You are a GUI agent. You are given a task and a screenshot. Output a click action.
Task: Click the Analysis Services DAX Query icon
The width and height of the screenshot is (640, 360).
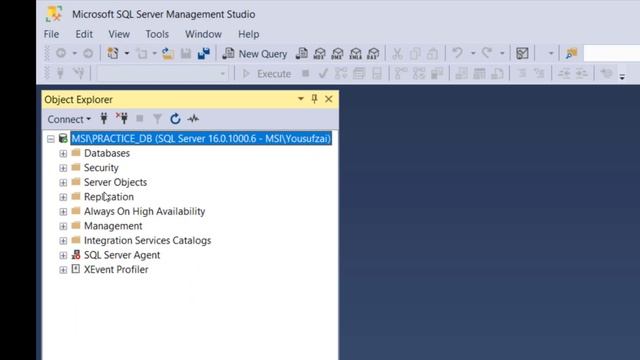point(373,53)
